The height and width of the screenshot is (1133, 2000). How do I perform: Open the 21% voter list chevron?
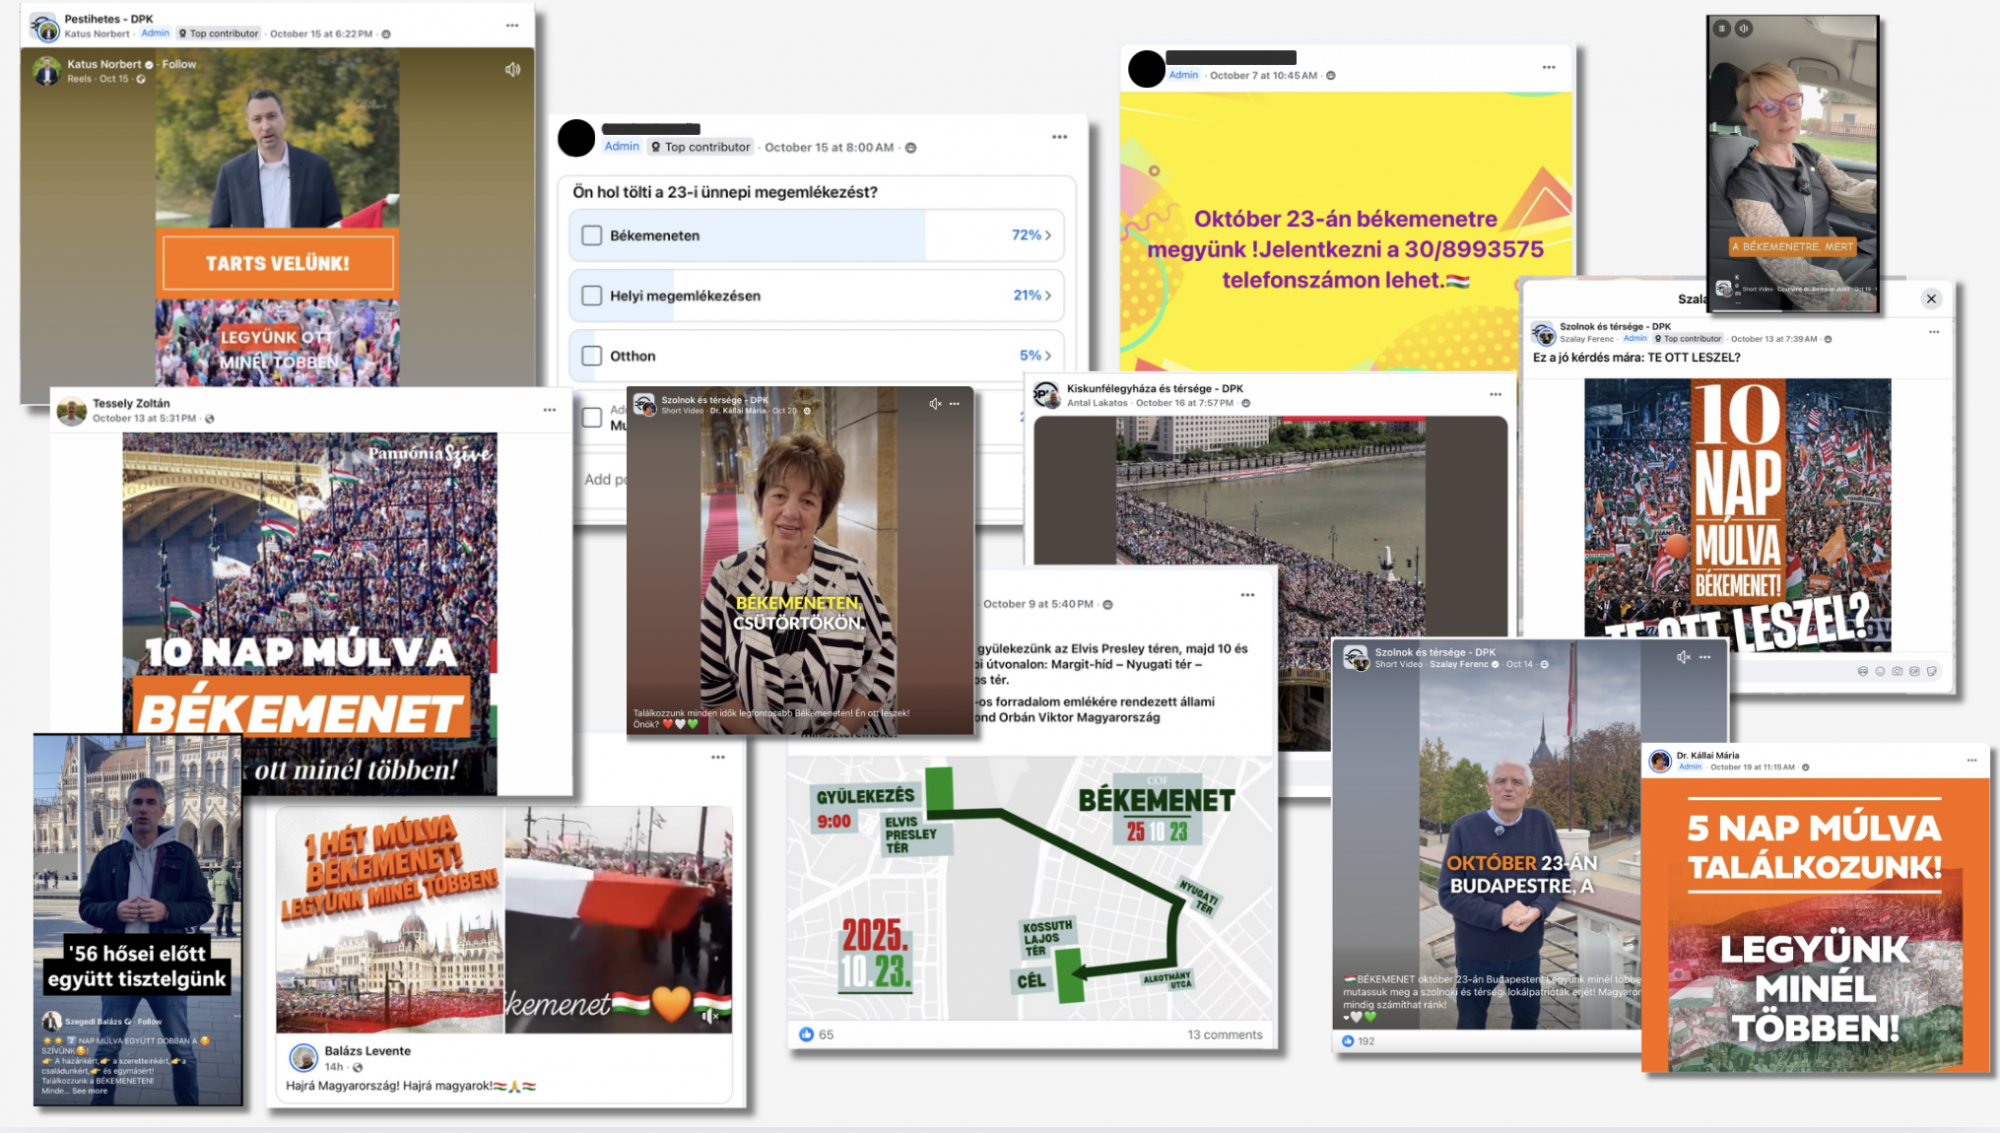coord(1048,296)
